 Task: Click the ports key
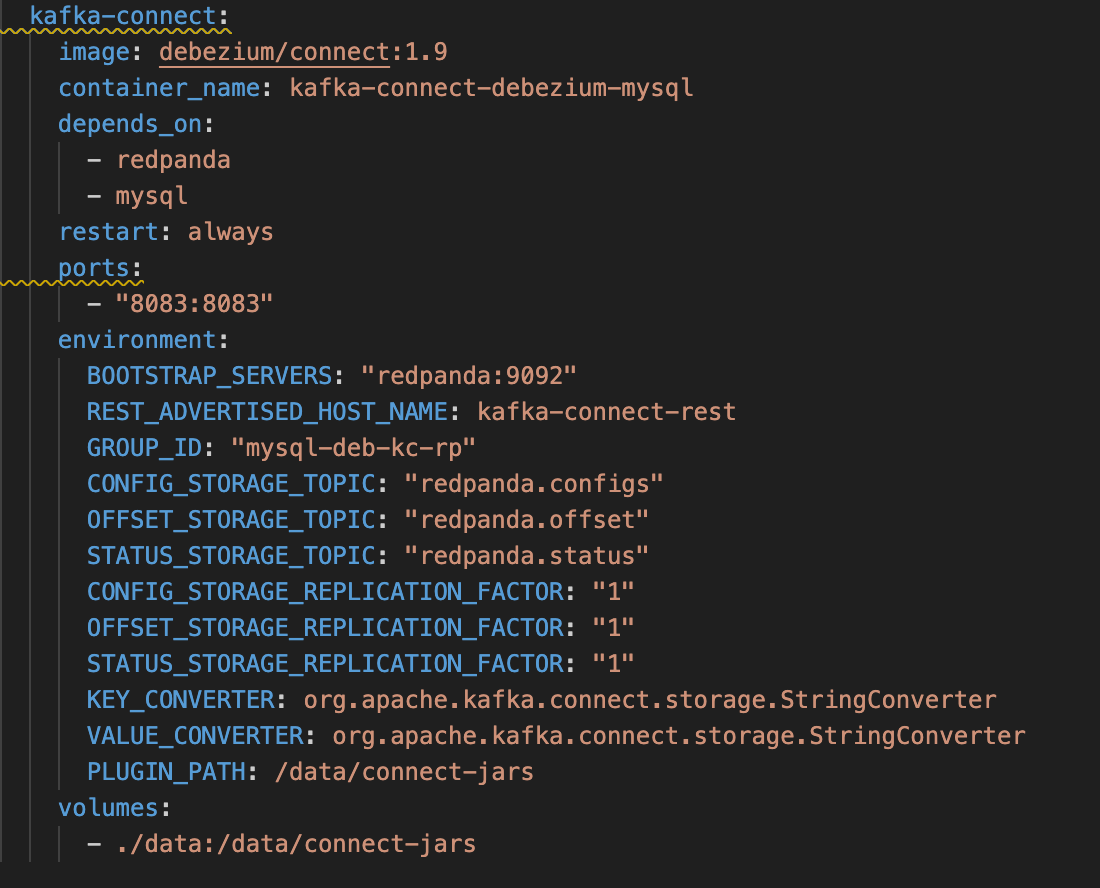pos(94,268)
